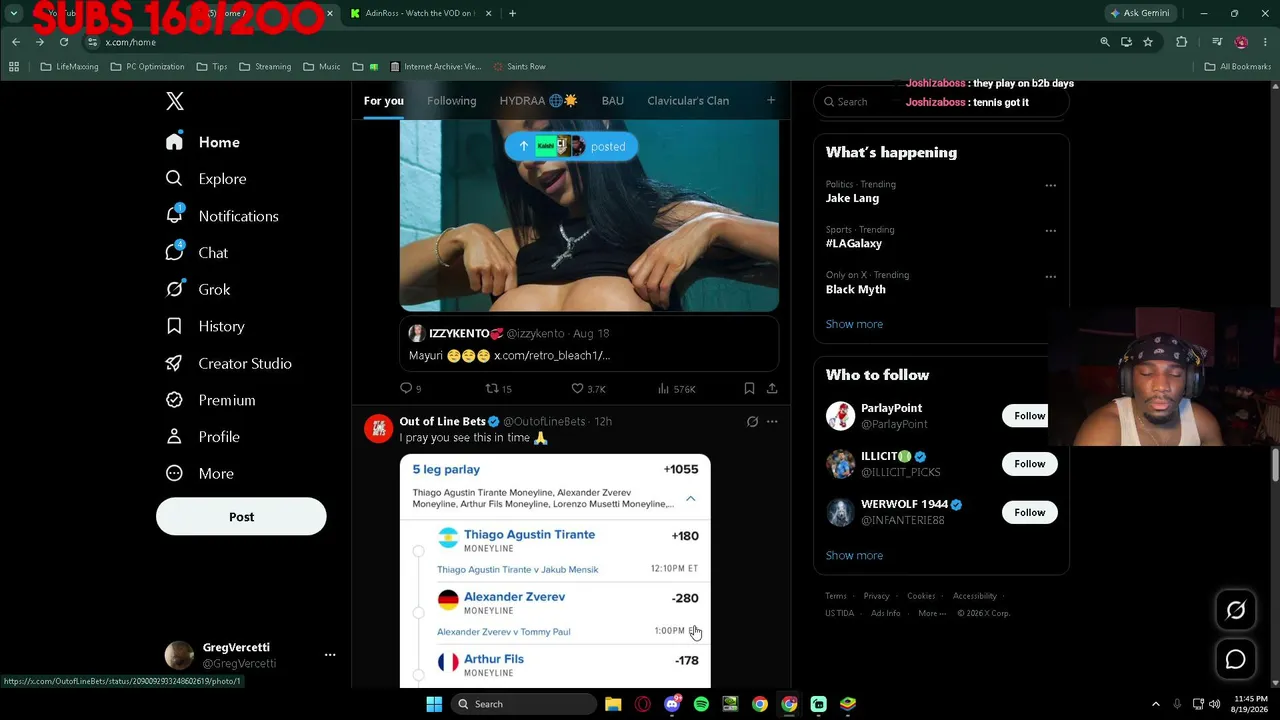Open the Streaming bookmarks folder
The width and height of the screenshot is (1280, 720).
pyautogui.click(x=265, y=67)
